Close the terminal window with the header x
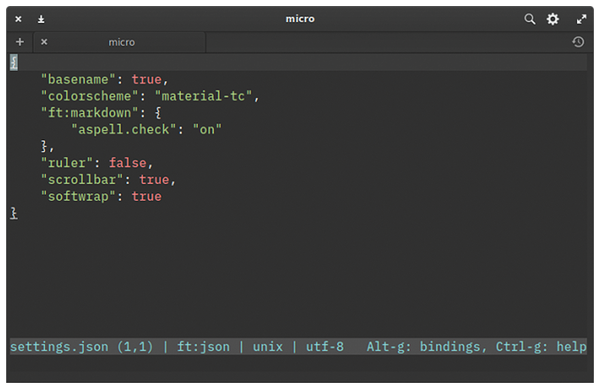This screenshot has height=389, width=600. pyautogui.click(x=18, y=19)
